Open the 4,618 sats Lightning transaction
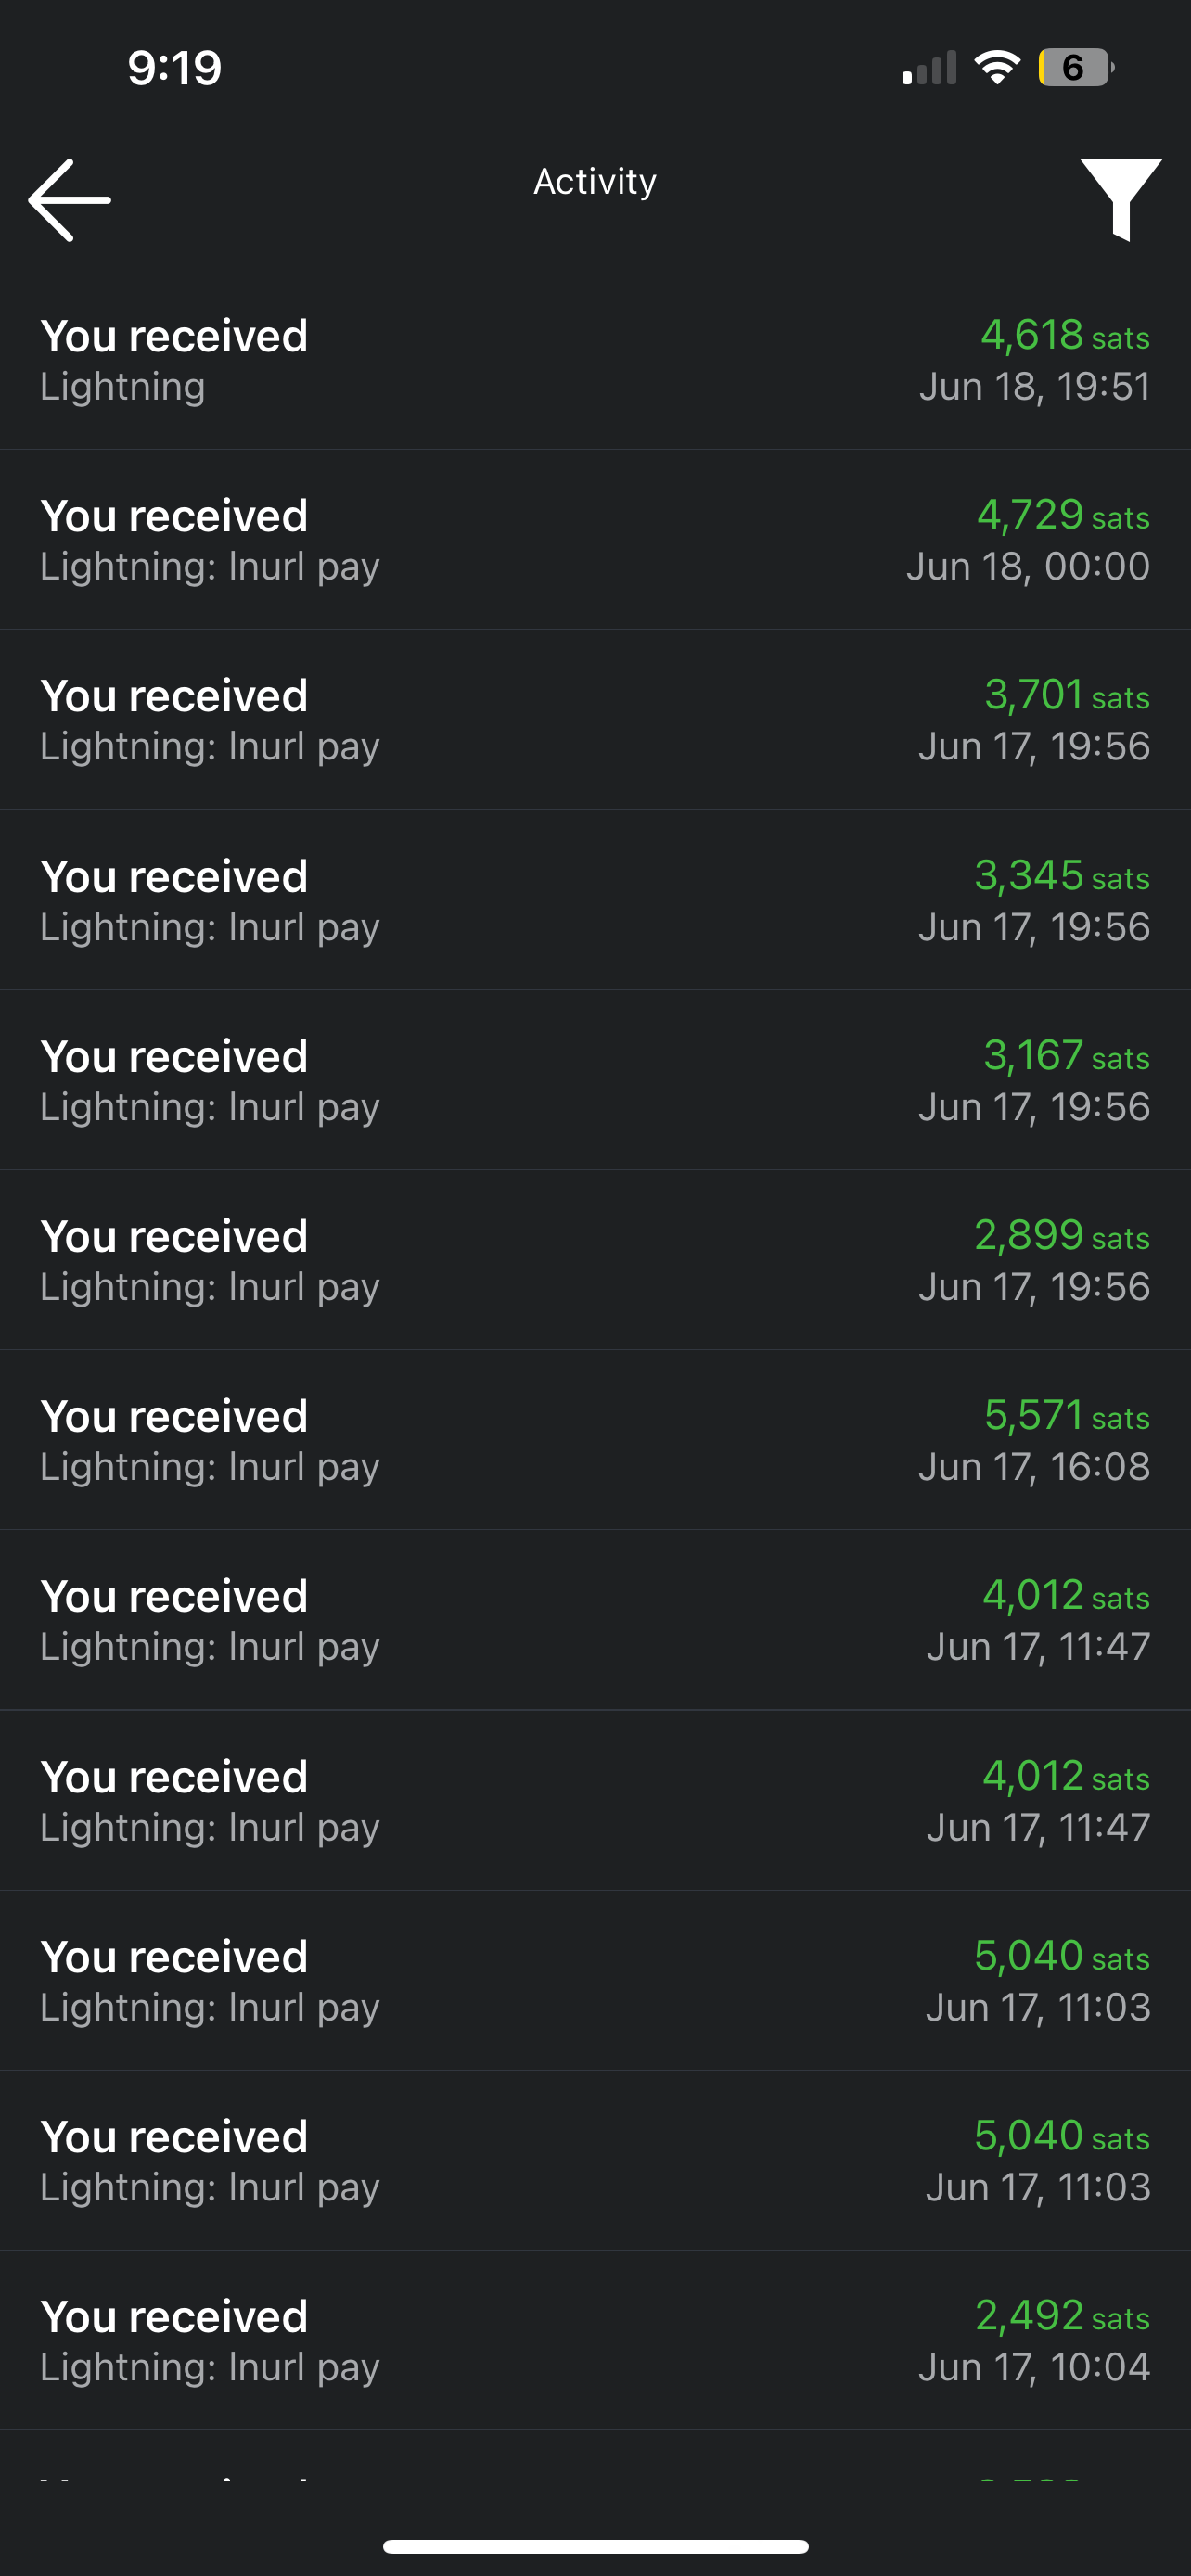1191x2576 pixels. tap(595, 360)
